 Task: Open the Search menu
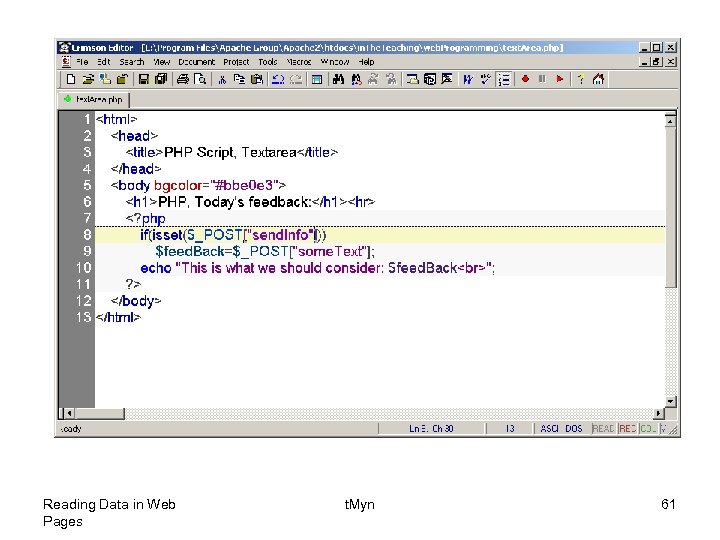click(132, 62)
